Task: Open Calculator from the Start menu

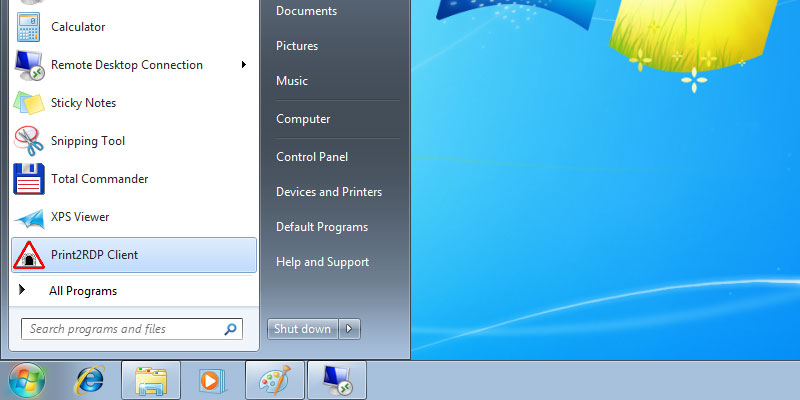Action: coord(78,27)
